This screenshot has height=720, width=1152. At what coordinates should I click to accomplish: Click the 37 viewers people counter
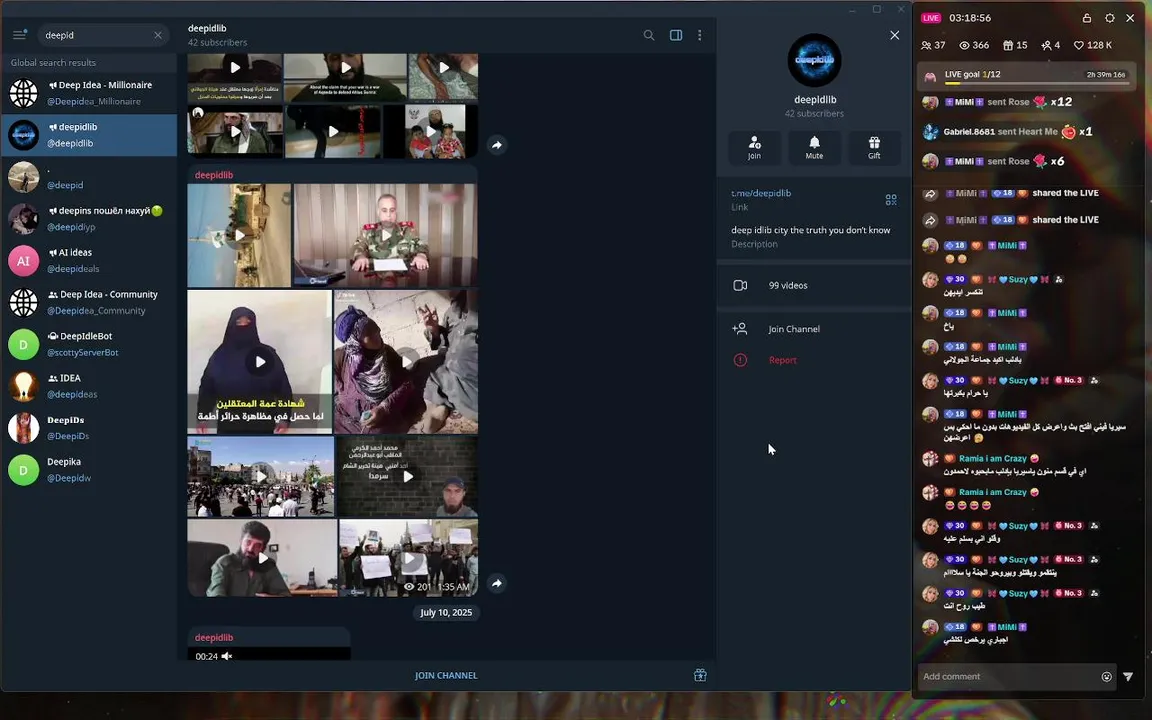[x=933, y=45]
